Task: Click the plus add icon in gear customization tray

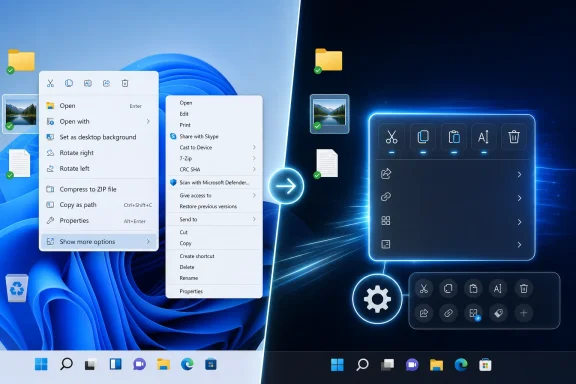Action: point(523,313)
